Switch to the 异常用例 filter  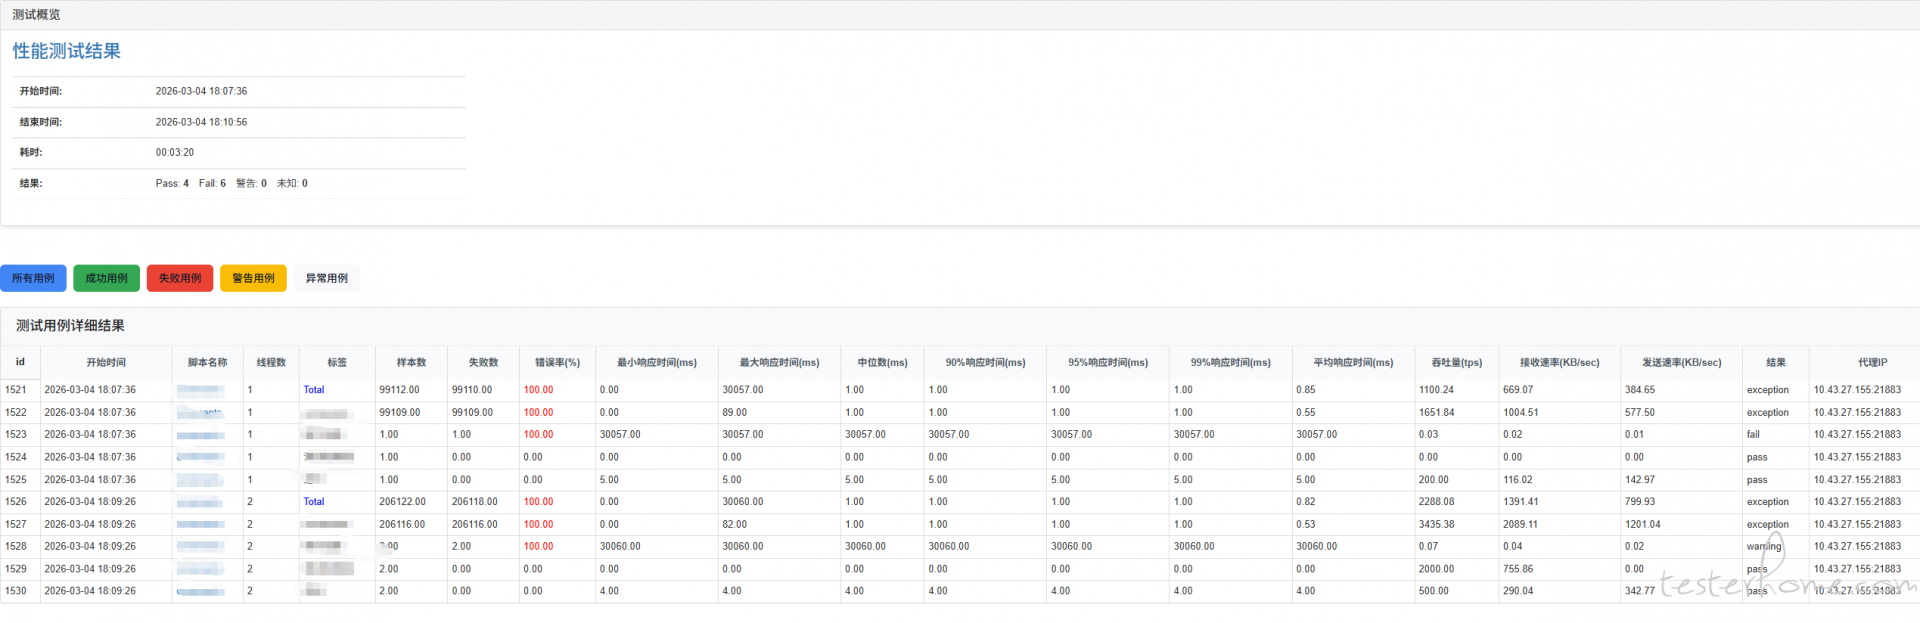[326, 278]
